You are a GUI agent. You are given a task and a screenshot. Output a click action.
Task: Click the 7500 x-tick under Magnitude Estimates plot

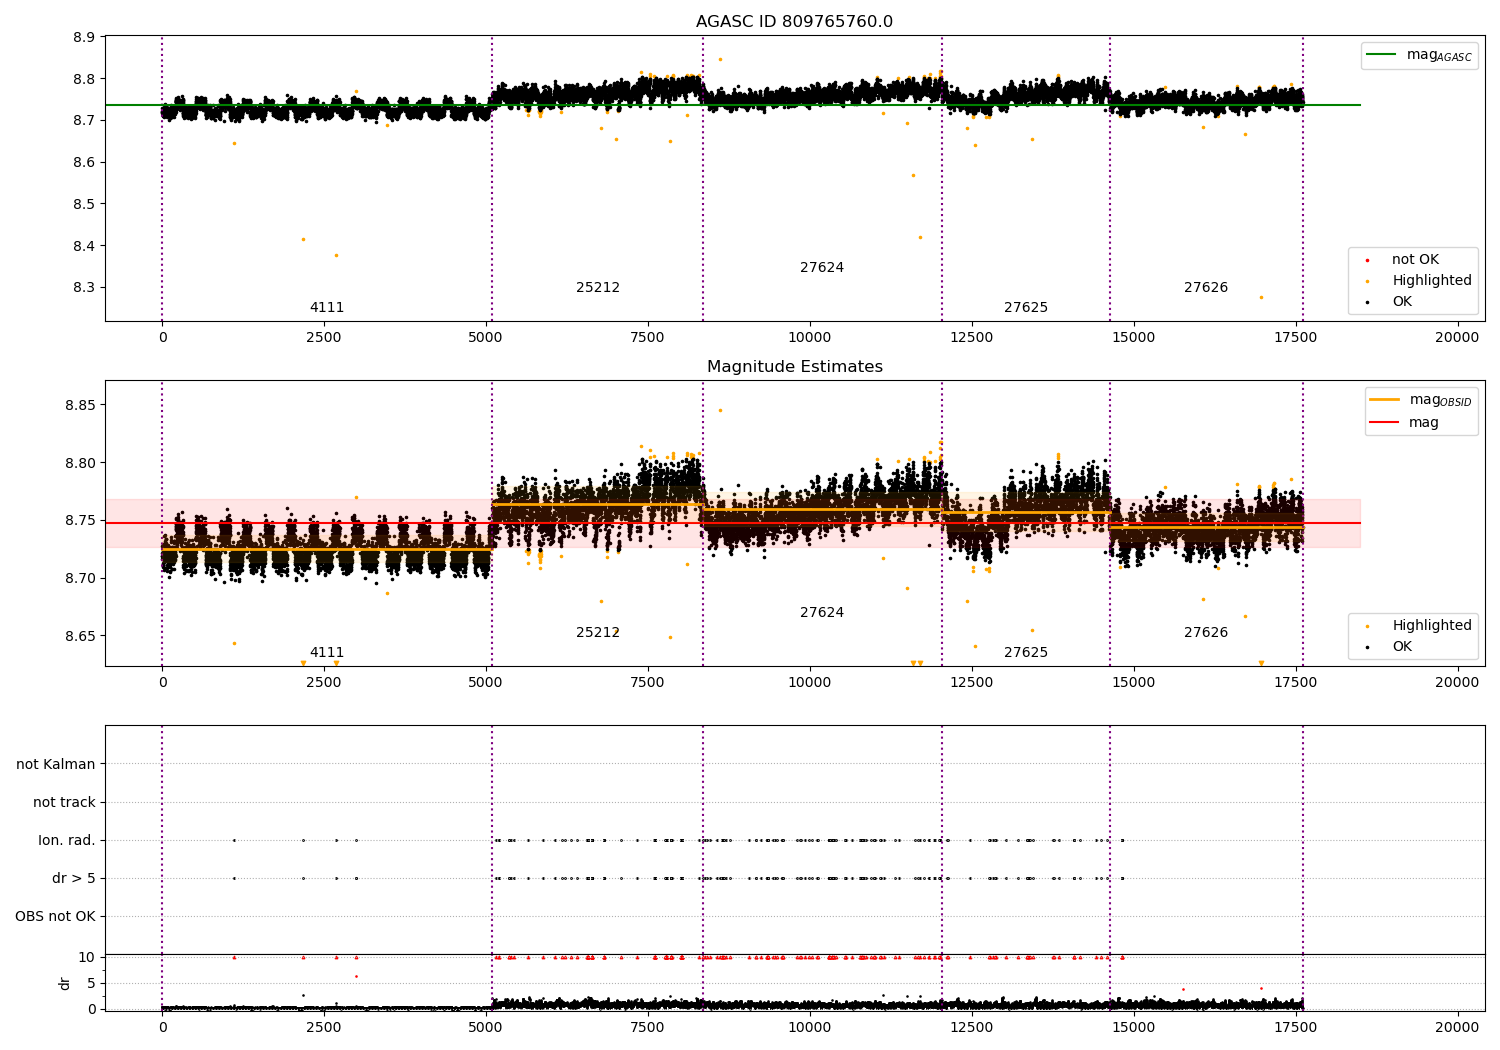(x=648, y=683)
